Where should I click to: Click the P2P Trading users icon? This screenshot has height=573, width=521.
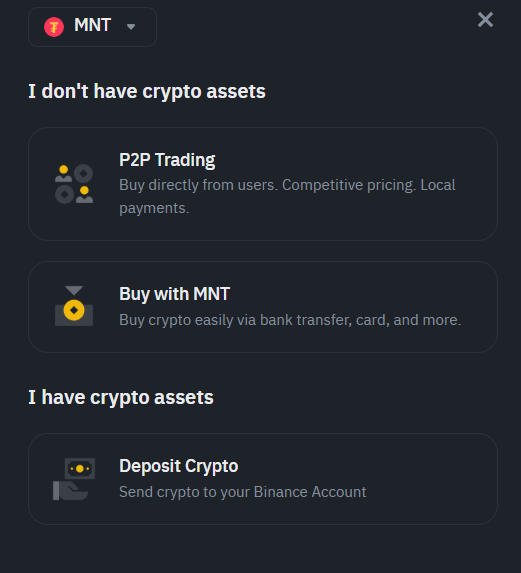[74, 184]
